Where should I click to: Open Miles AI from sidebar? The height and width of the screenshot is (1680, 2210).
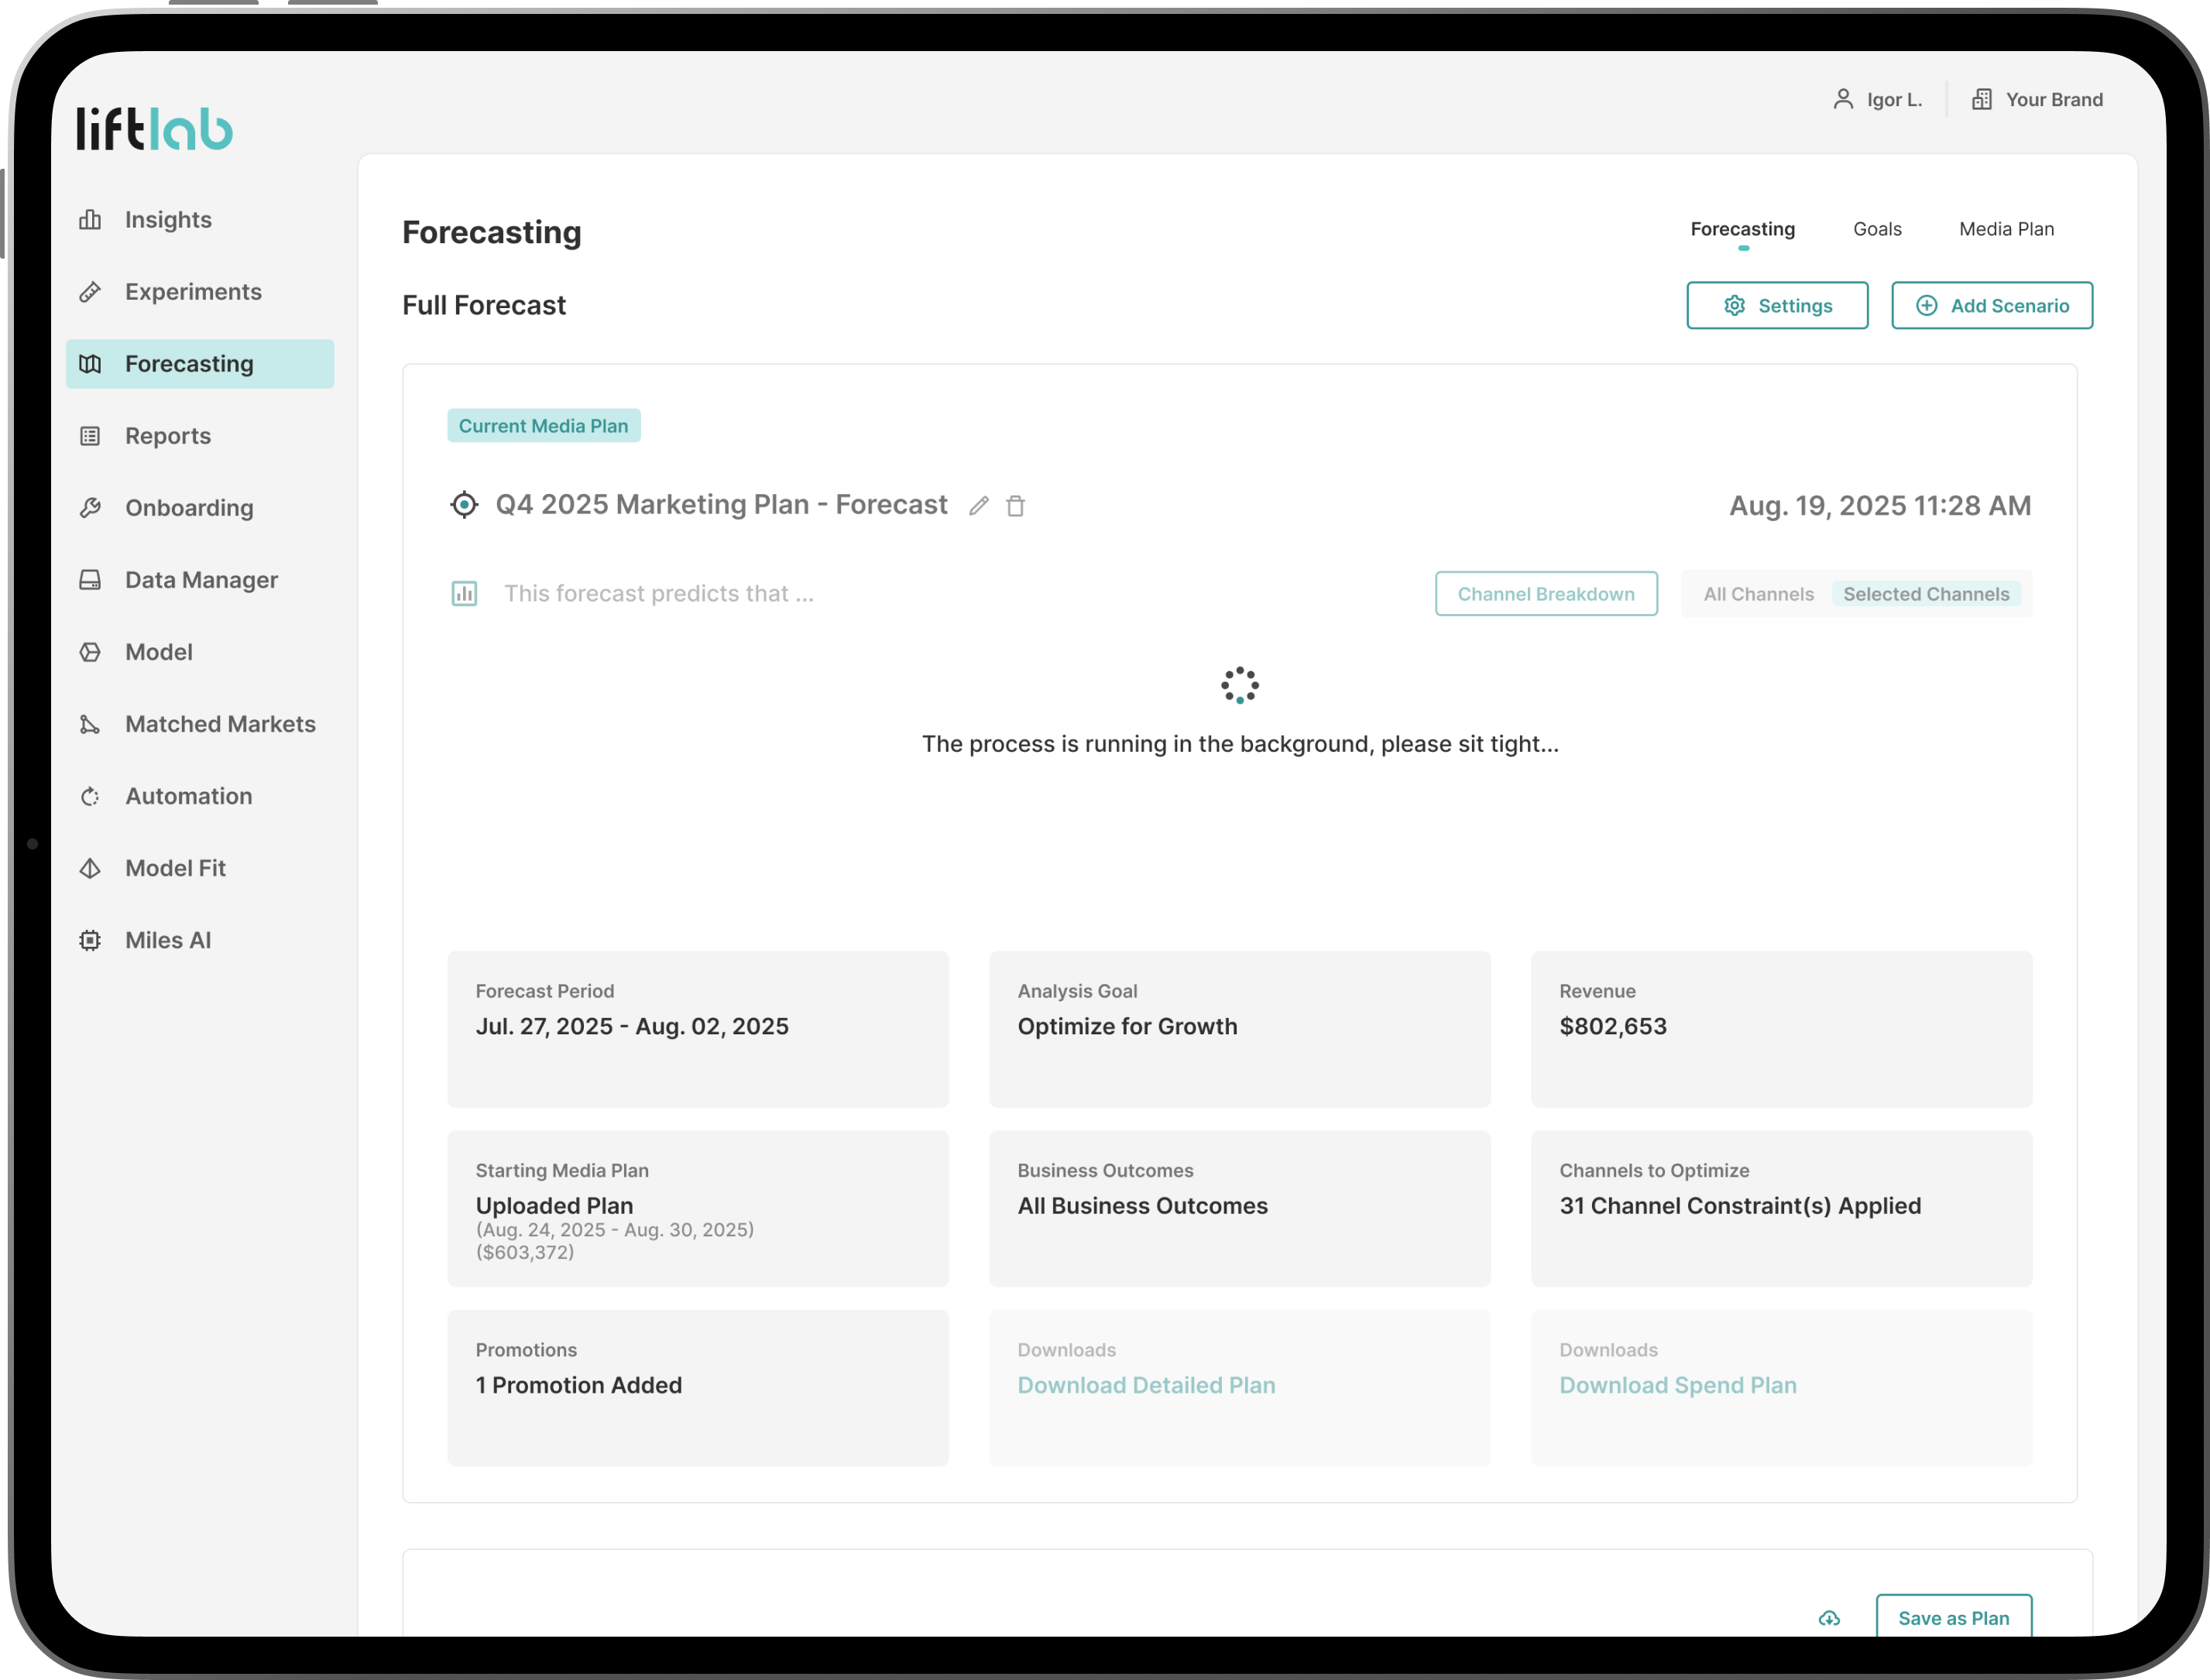point(168,940)
